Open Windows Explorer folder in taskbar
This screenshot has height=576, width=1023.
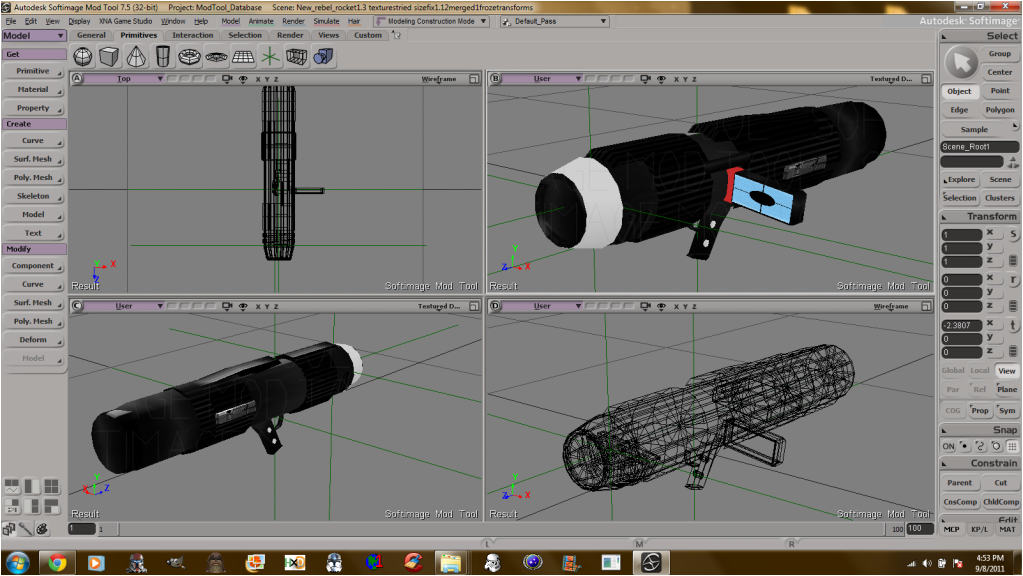tap(450, 562)
